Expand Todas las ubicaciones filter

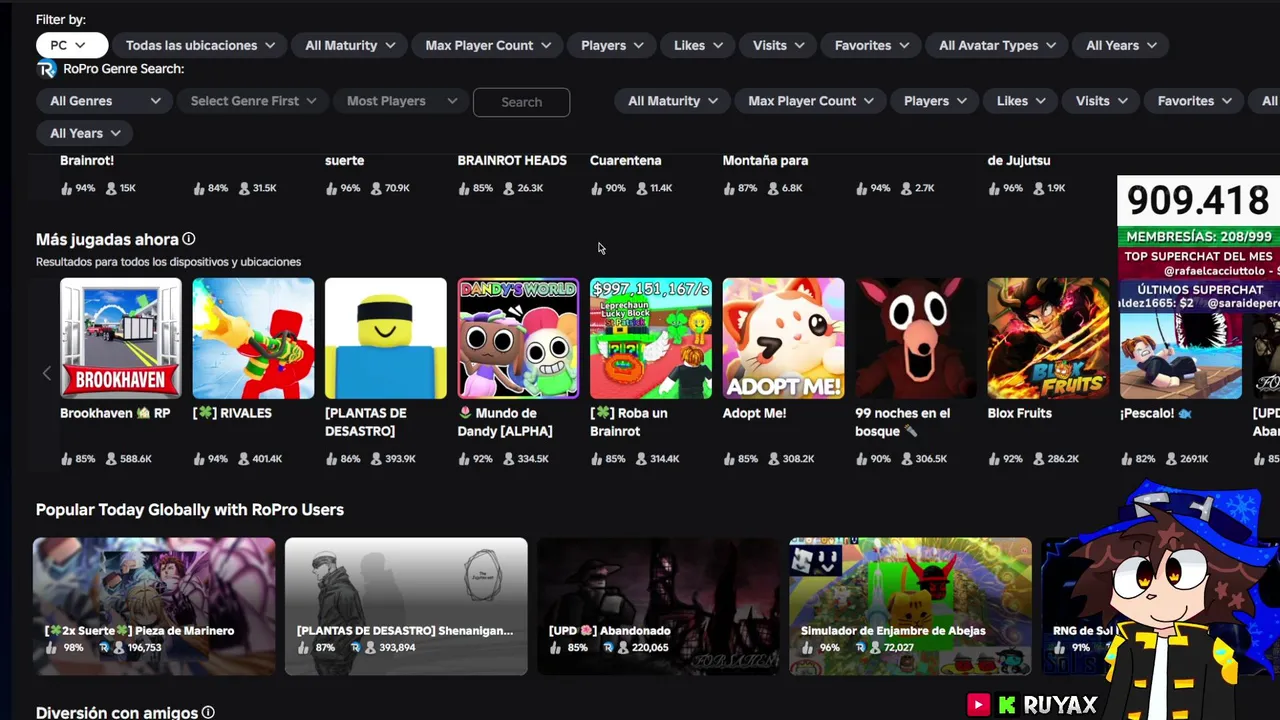[200, 45]
